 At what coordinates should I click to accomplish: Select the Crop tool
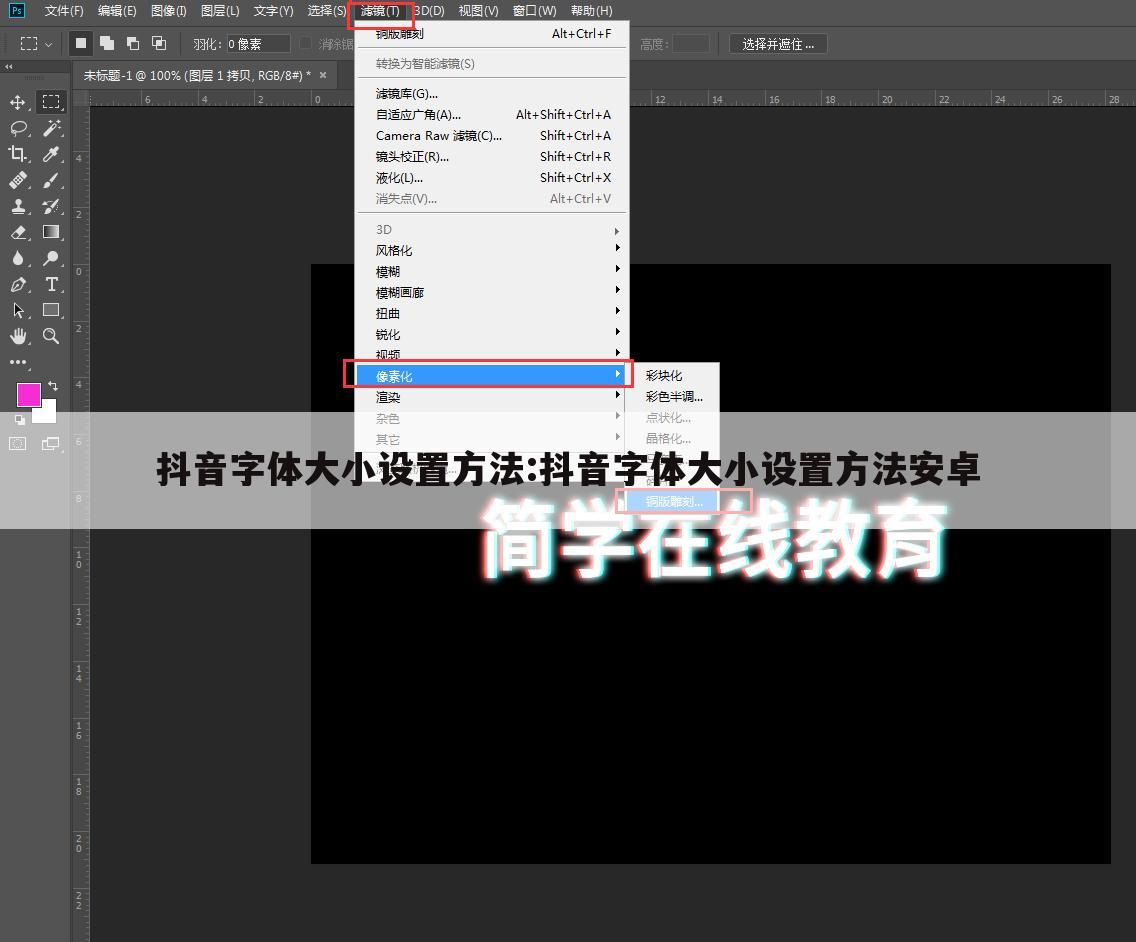18,154
